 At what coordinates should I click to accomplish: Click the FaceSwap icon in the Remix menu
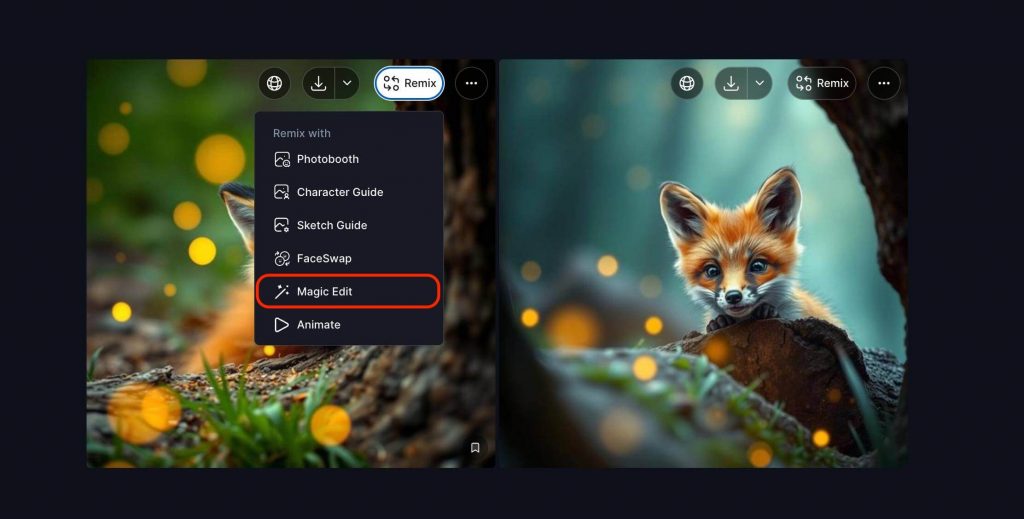click(x=282, y=258)
